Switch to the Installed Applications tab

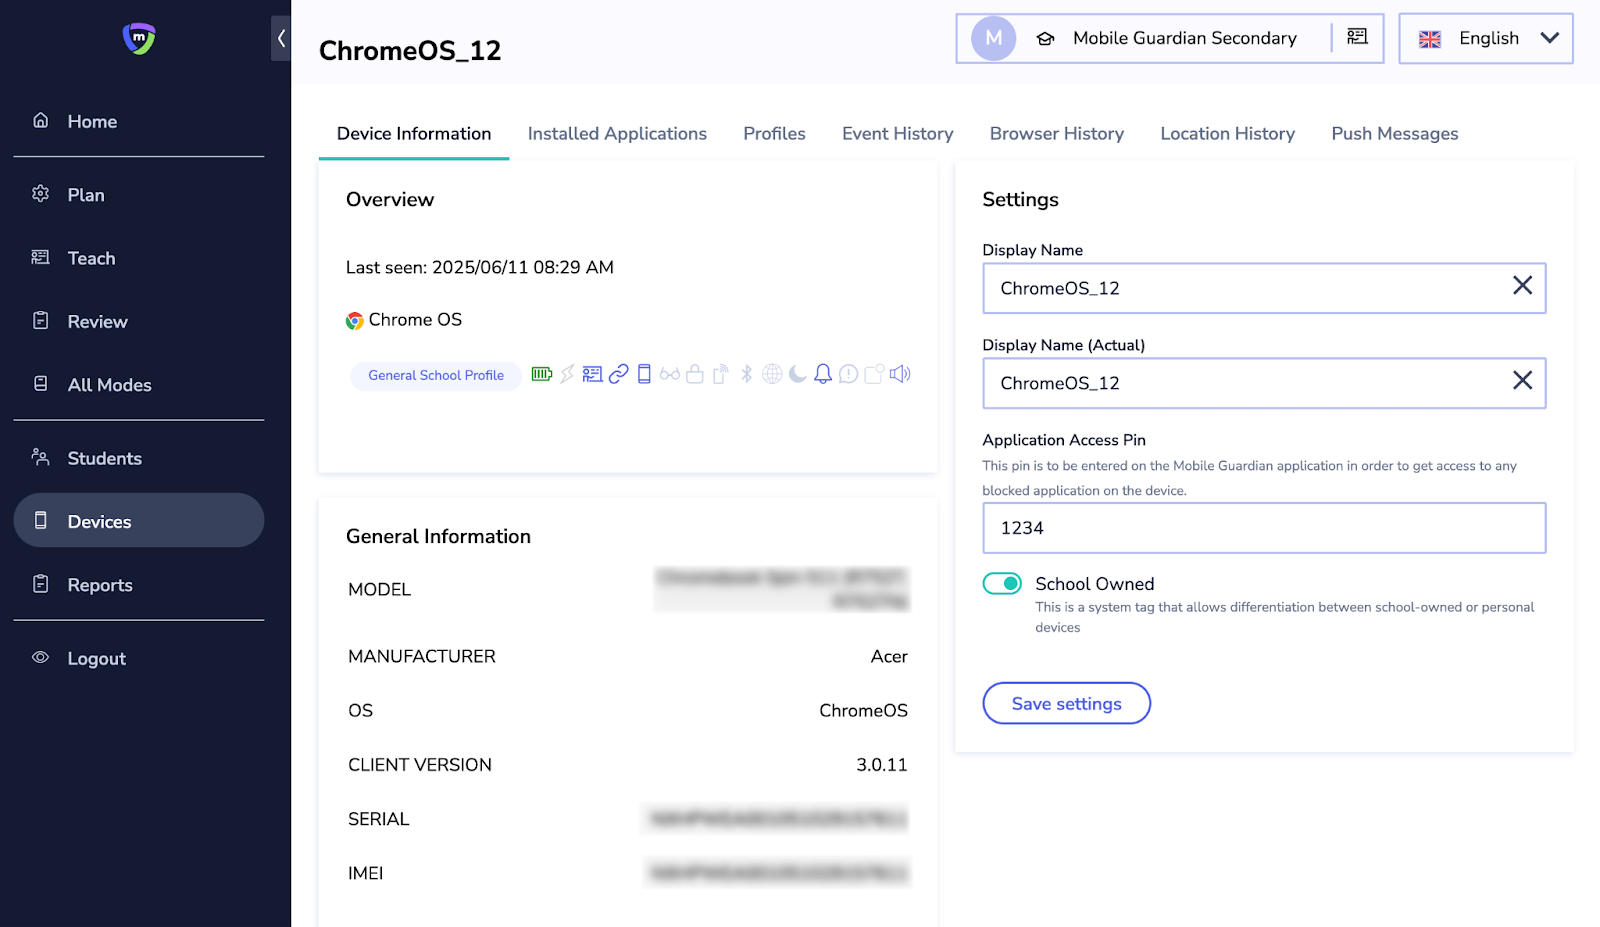(617, 134)
